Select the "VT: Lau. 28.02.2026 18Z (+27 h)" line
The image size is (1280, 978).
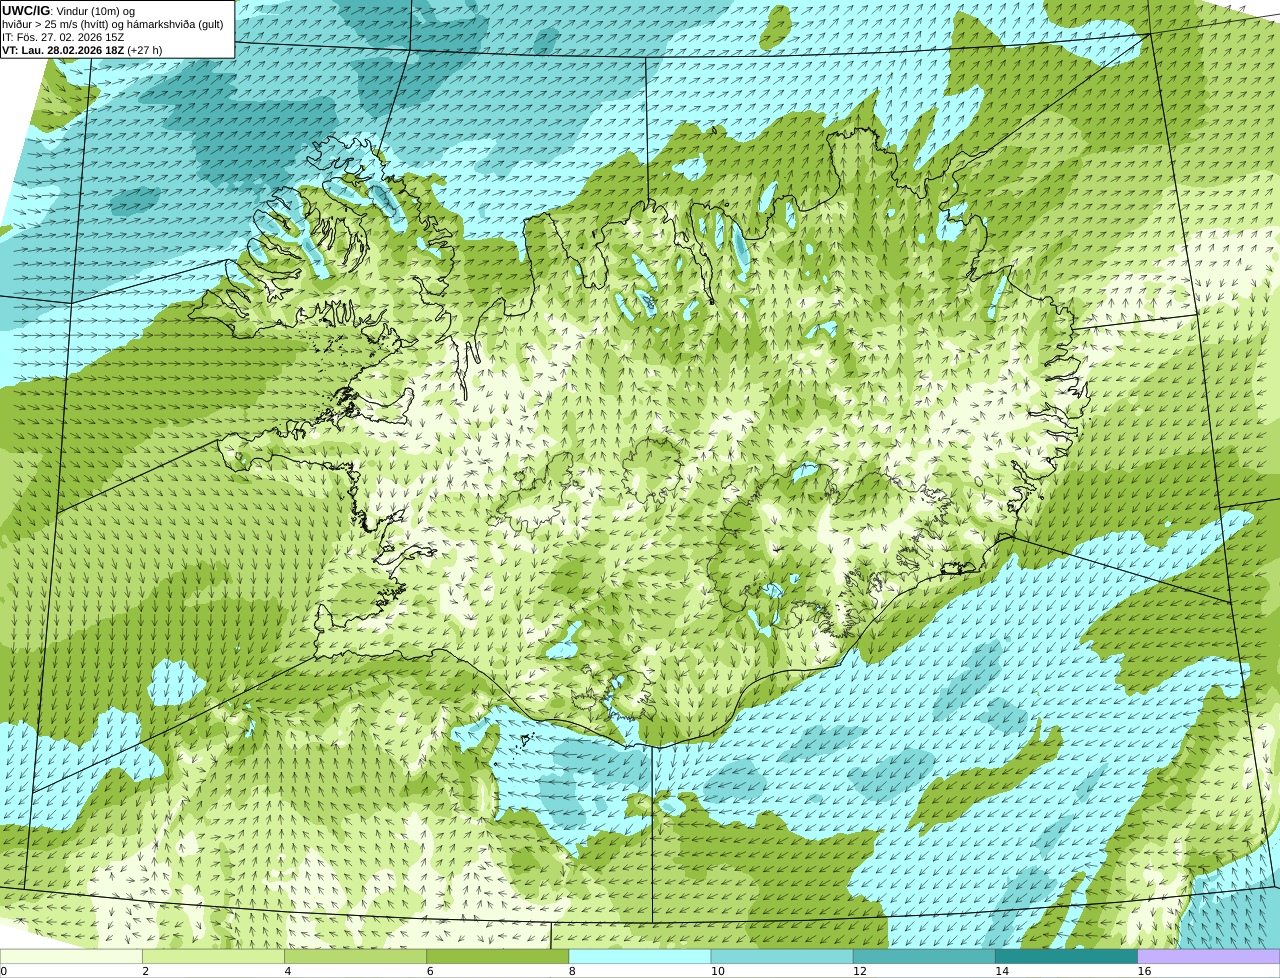pos(82,50)
